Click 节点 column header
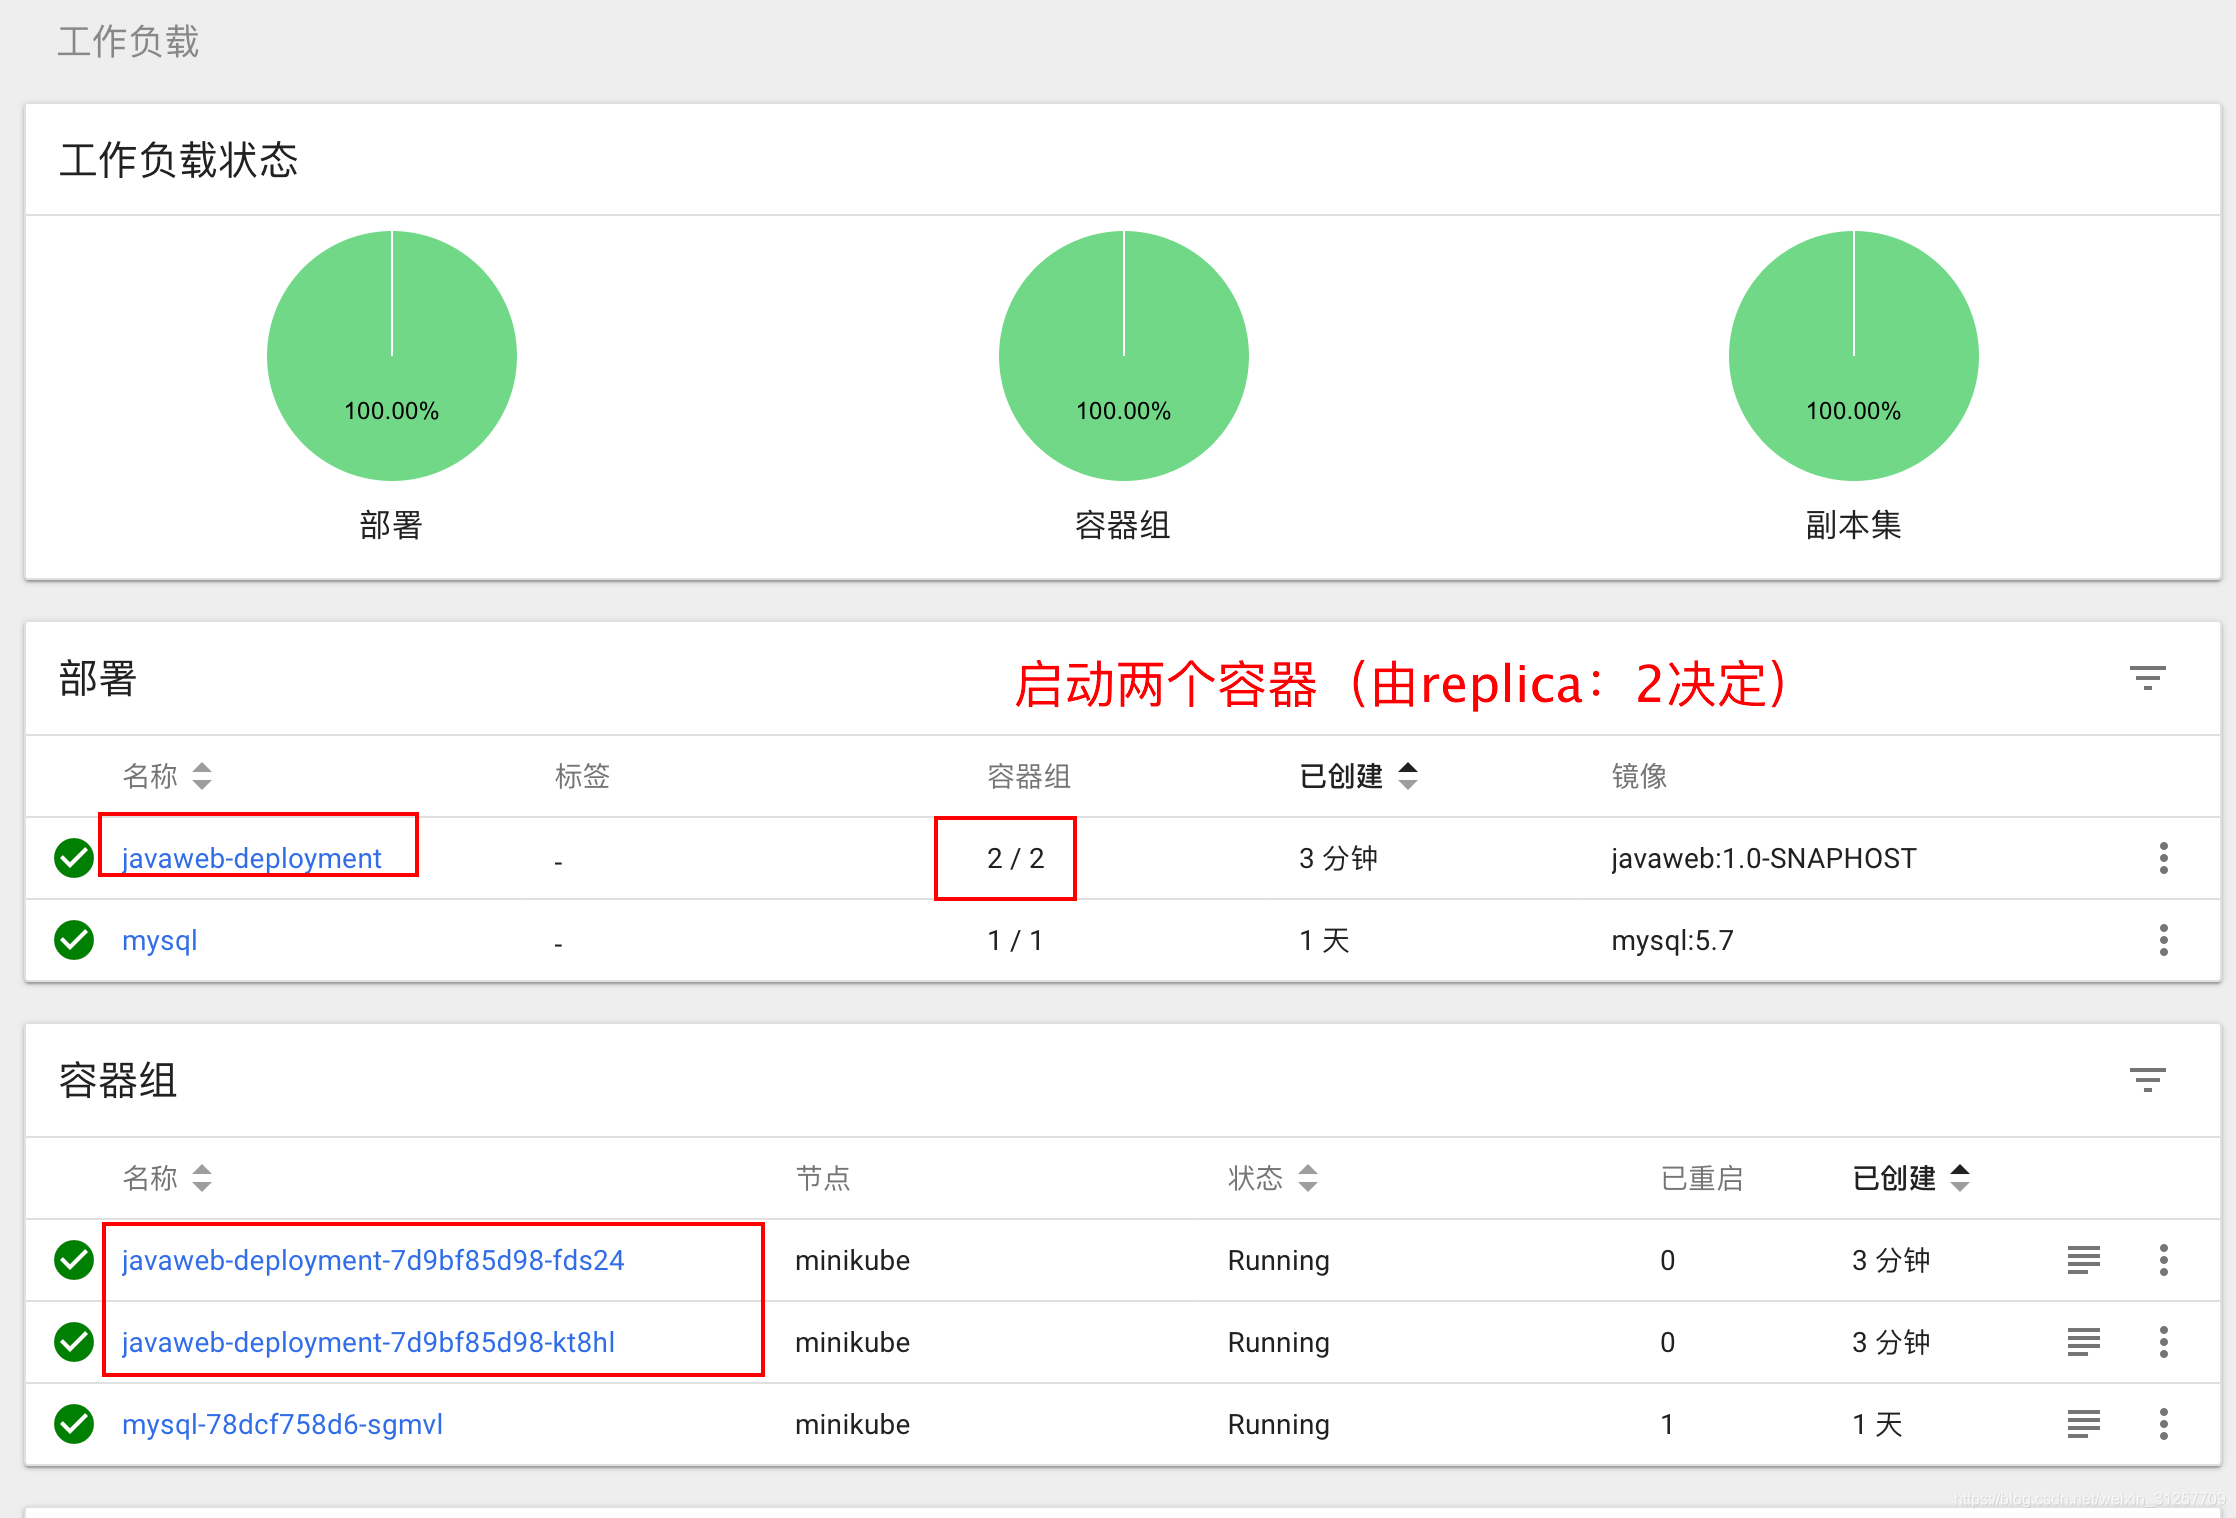The width and height of the screenshot is (2236, 1518). pyautogui.click(x=823, y=1178)
